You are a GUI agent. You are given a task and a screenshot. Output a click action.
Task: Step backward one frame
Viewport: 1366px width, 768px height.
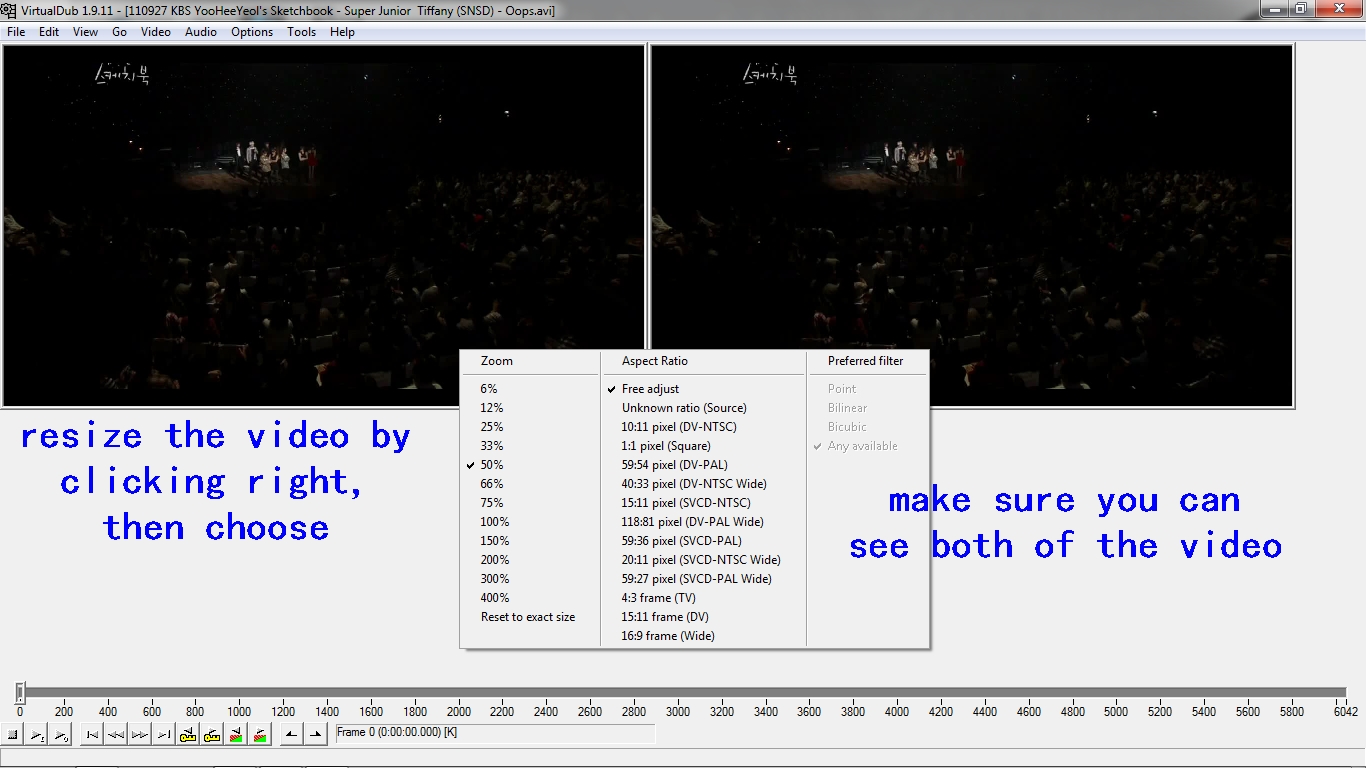tap(116, 735)
